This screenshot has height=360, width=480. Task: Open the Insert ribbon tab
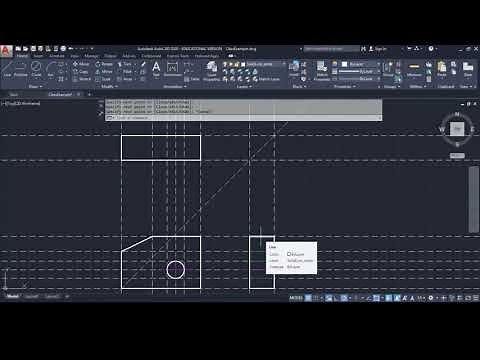[38, 56]
